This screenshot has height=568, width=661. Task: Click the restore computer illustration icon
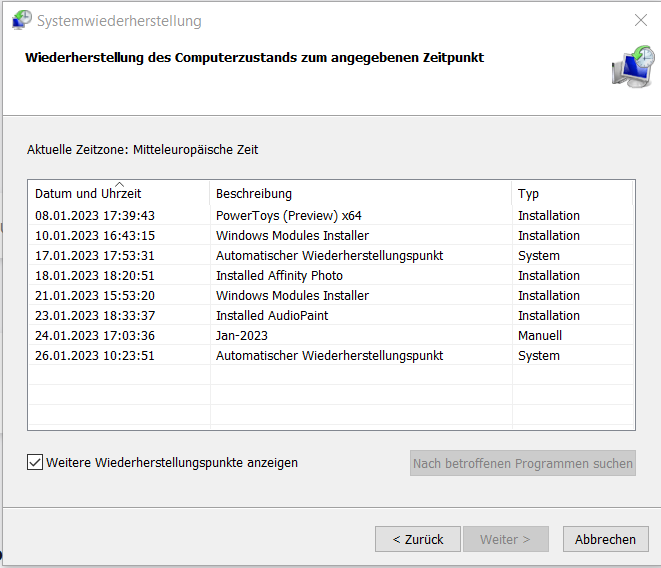(x=633, y=67)
